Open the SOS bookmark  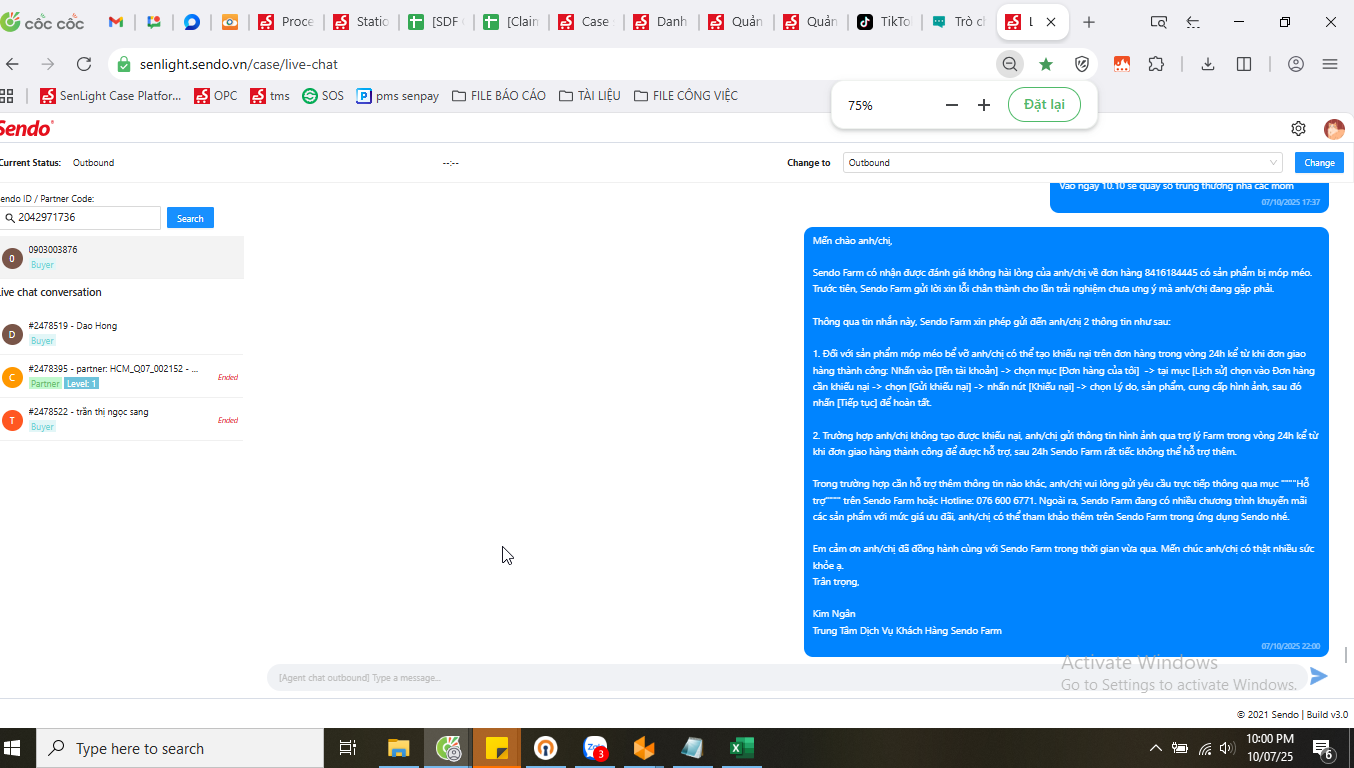coord(323,96)
